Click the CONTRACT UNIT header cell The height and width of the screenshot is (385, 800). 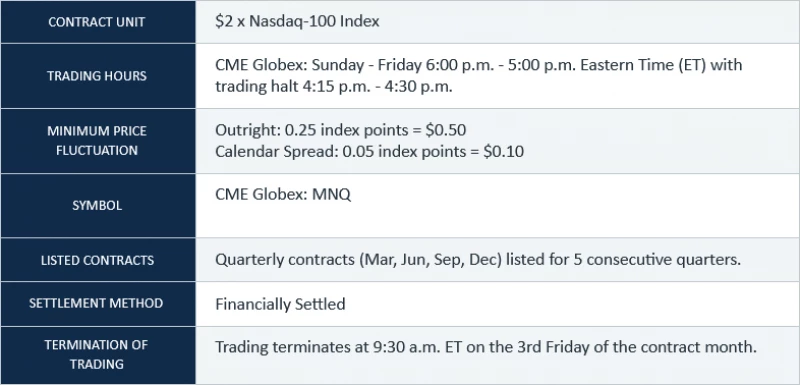(x=97, y=22)
